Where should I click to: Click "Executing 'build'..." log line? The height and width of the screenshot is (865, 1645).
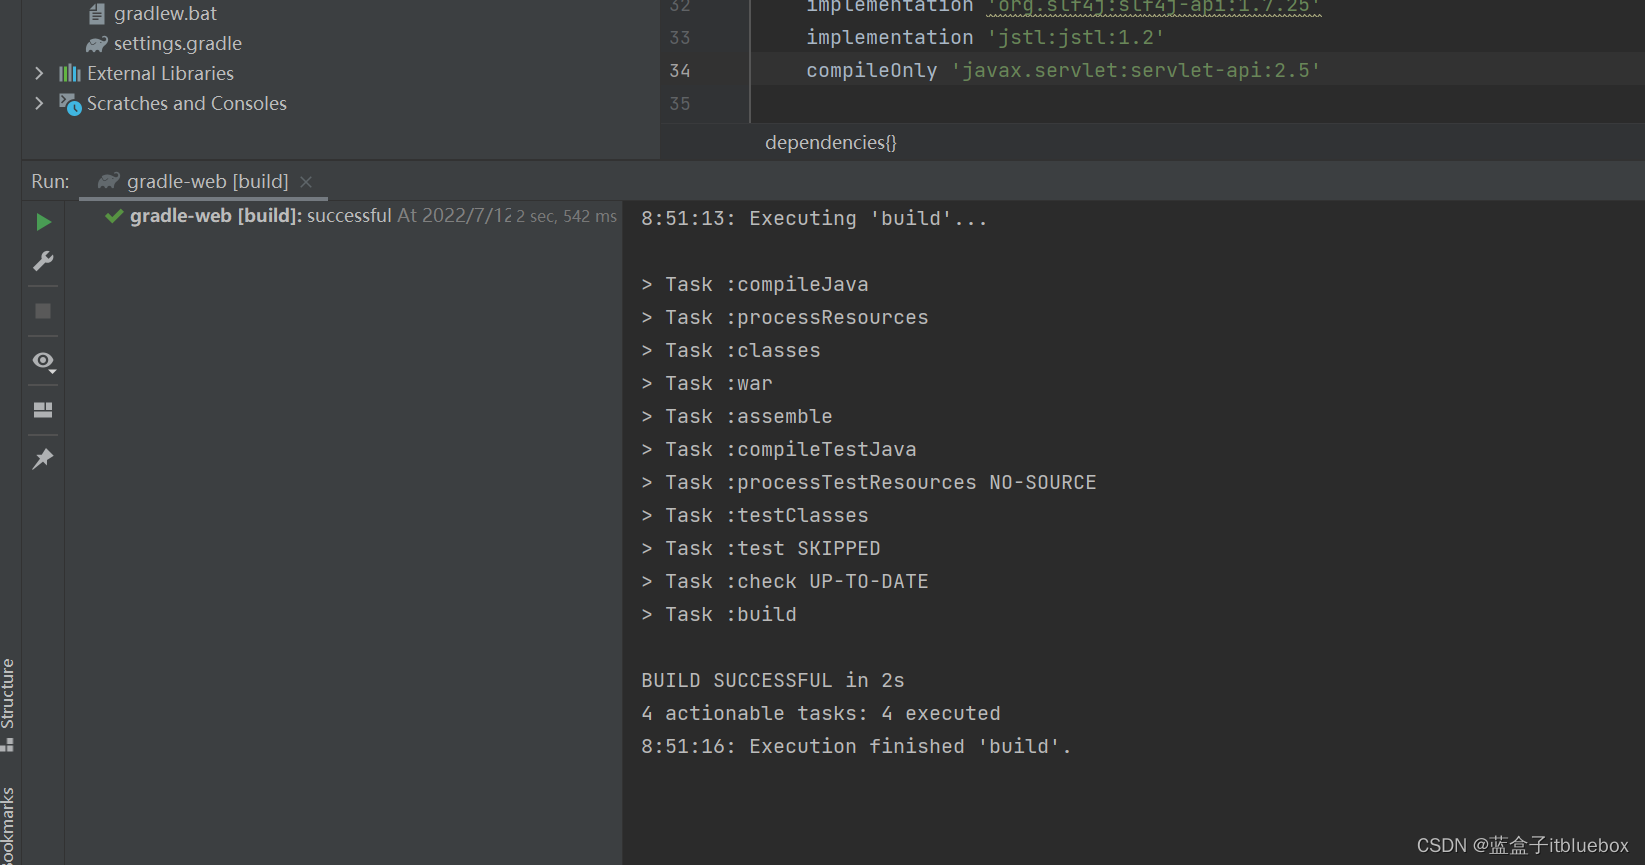click(x=814, y=219)
